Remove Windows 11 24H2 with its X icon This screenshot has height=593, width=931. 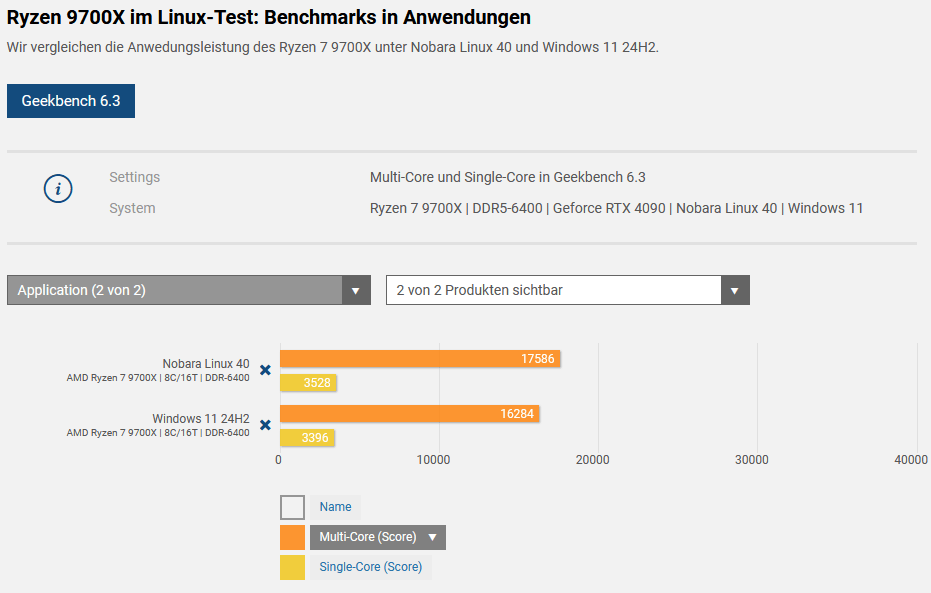coord(265,425)
